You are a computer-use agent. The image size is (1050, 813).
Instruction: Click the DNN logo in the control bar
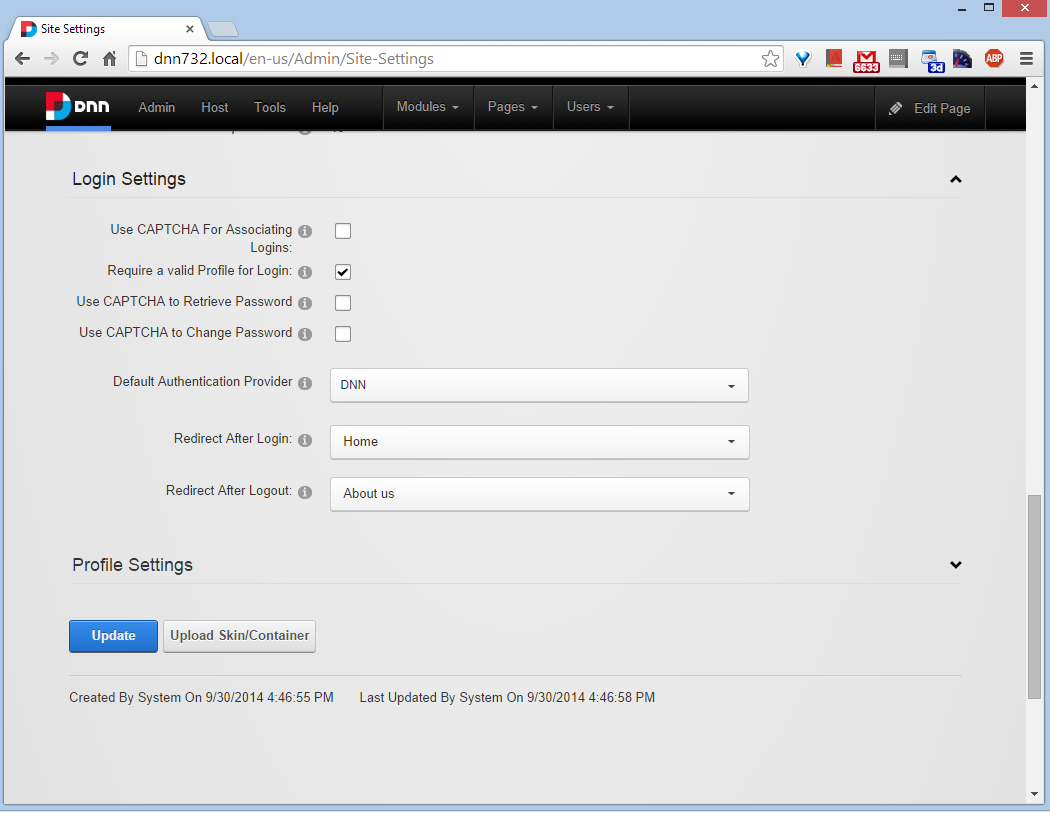point(78,106)
